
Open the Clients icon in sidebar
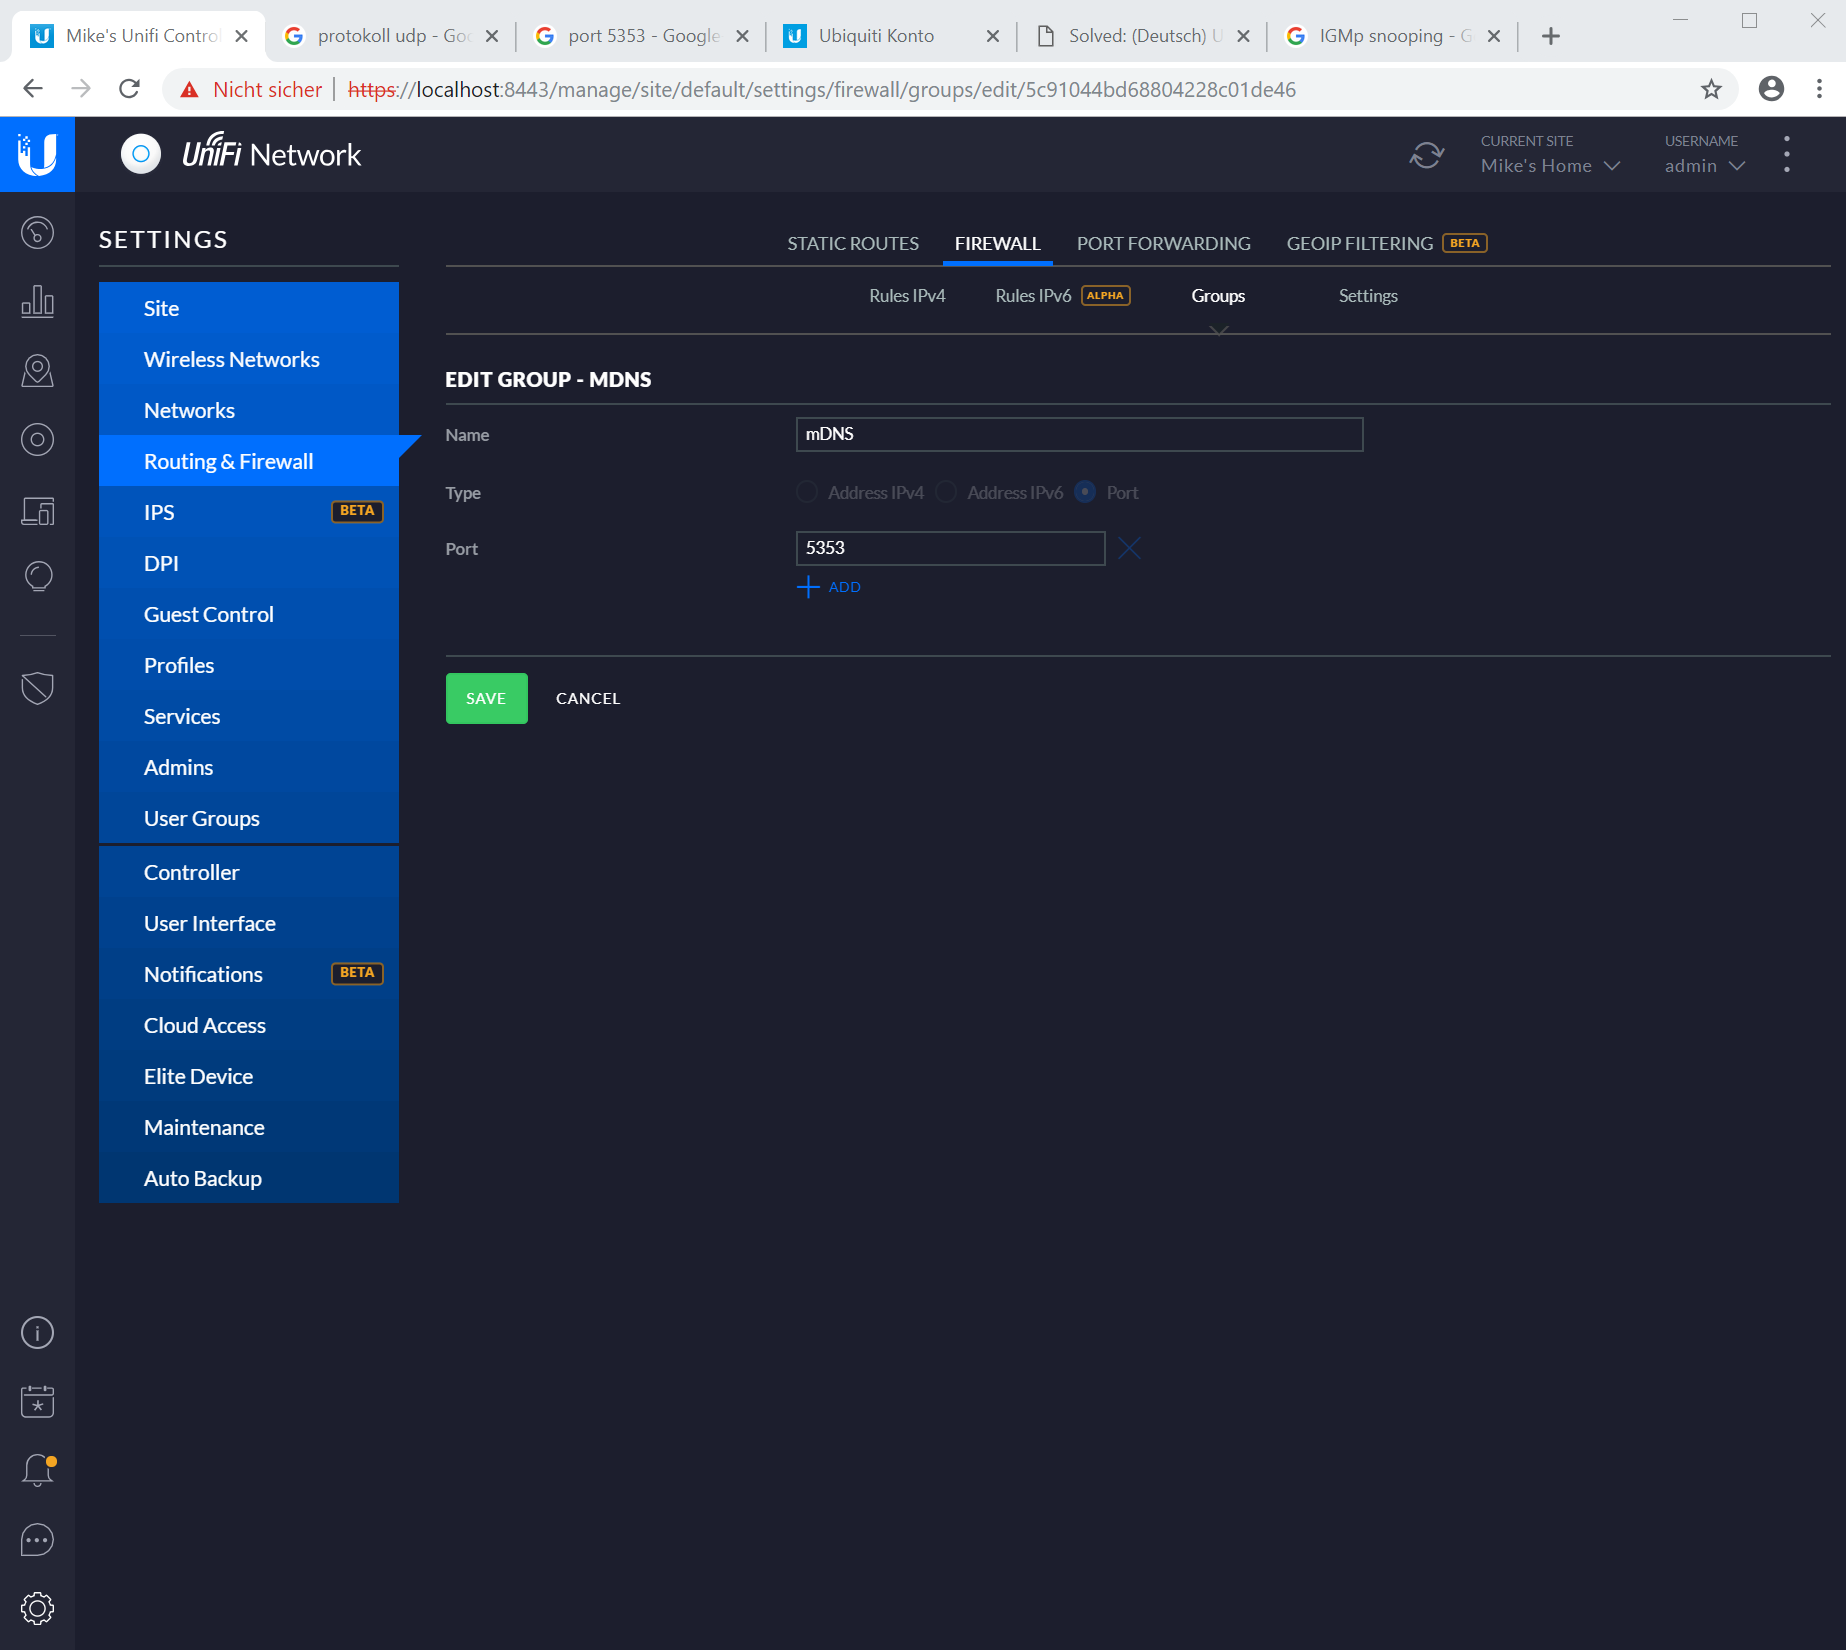click(37, 511)
